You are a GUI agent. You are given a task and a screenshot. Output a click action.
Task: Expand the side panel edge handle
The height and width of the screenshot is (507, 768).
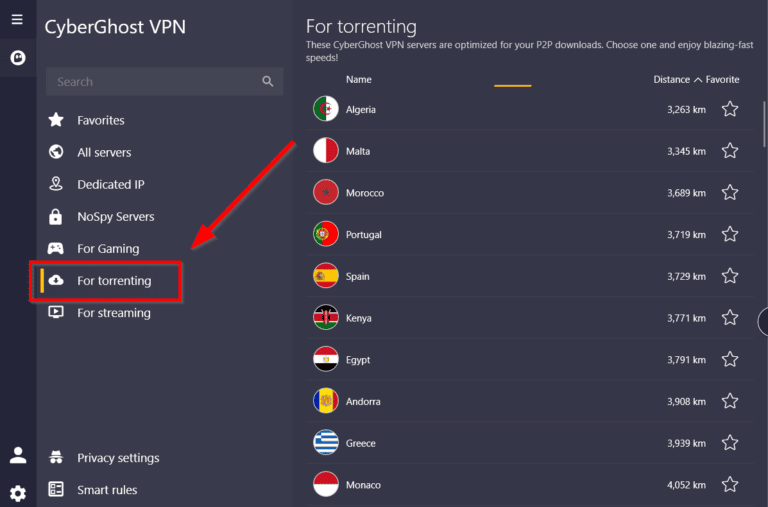coord(763,321)
